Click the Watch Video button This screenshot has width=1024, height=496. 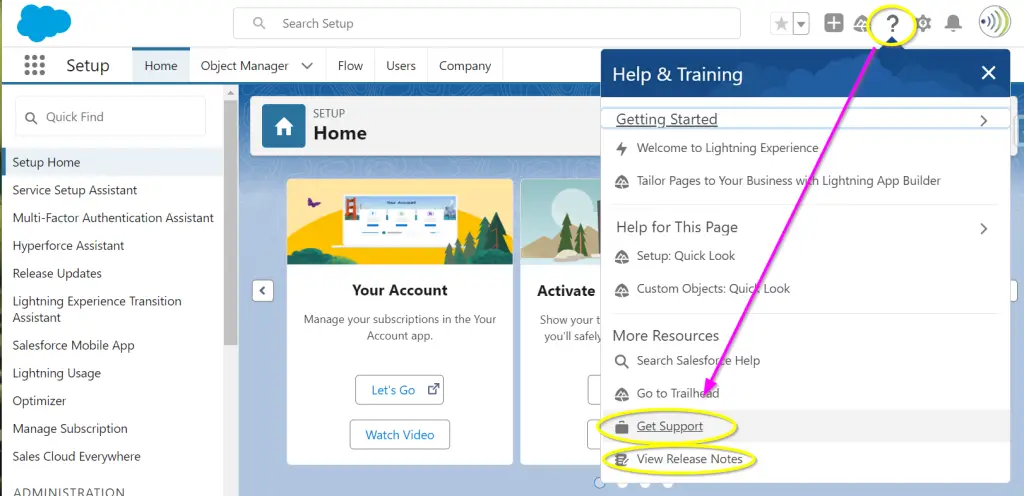click(399, 435)
